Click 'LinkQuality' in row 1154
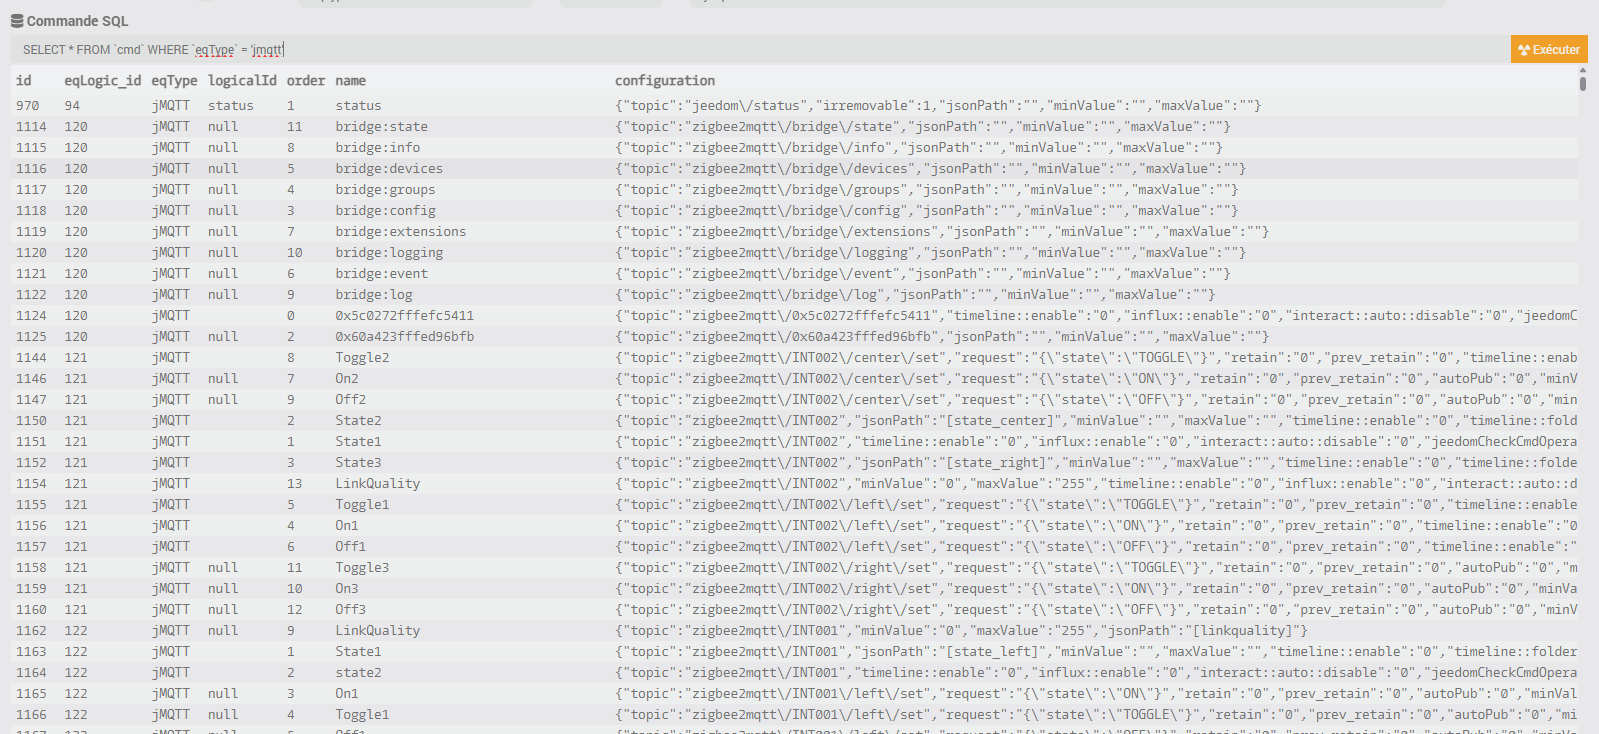The image size is (1599, 734). (x=377, y=484)
